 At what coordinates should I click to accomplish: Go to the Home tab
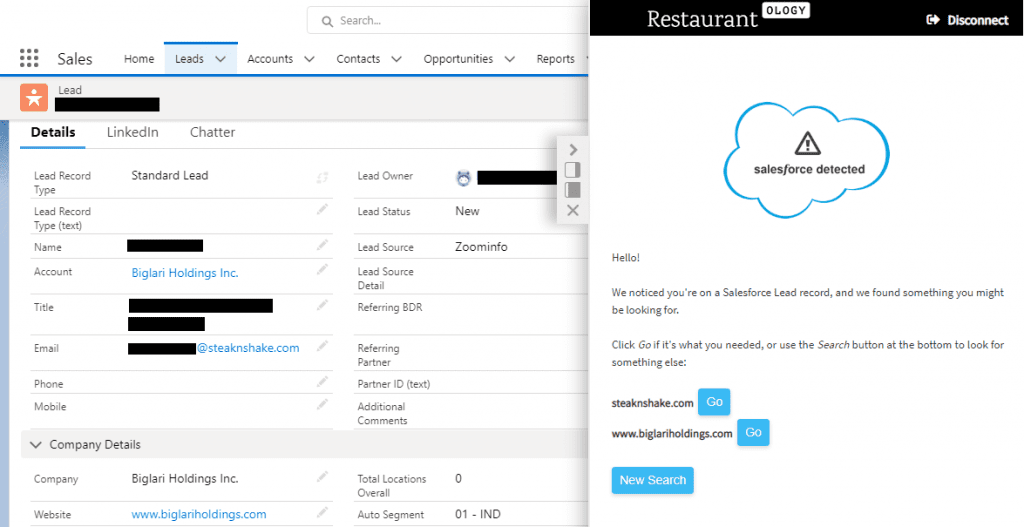pos(139,59)
